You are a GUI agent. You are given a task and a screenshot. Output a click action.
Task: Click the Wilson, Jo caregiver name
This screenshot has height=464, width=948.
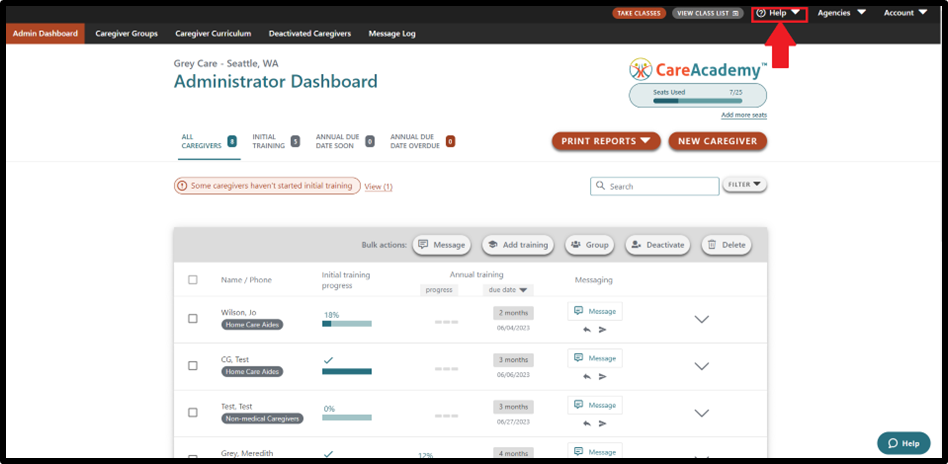[x=239, y=312]
